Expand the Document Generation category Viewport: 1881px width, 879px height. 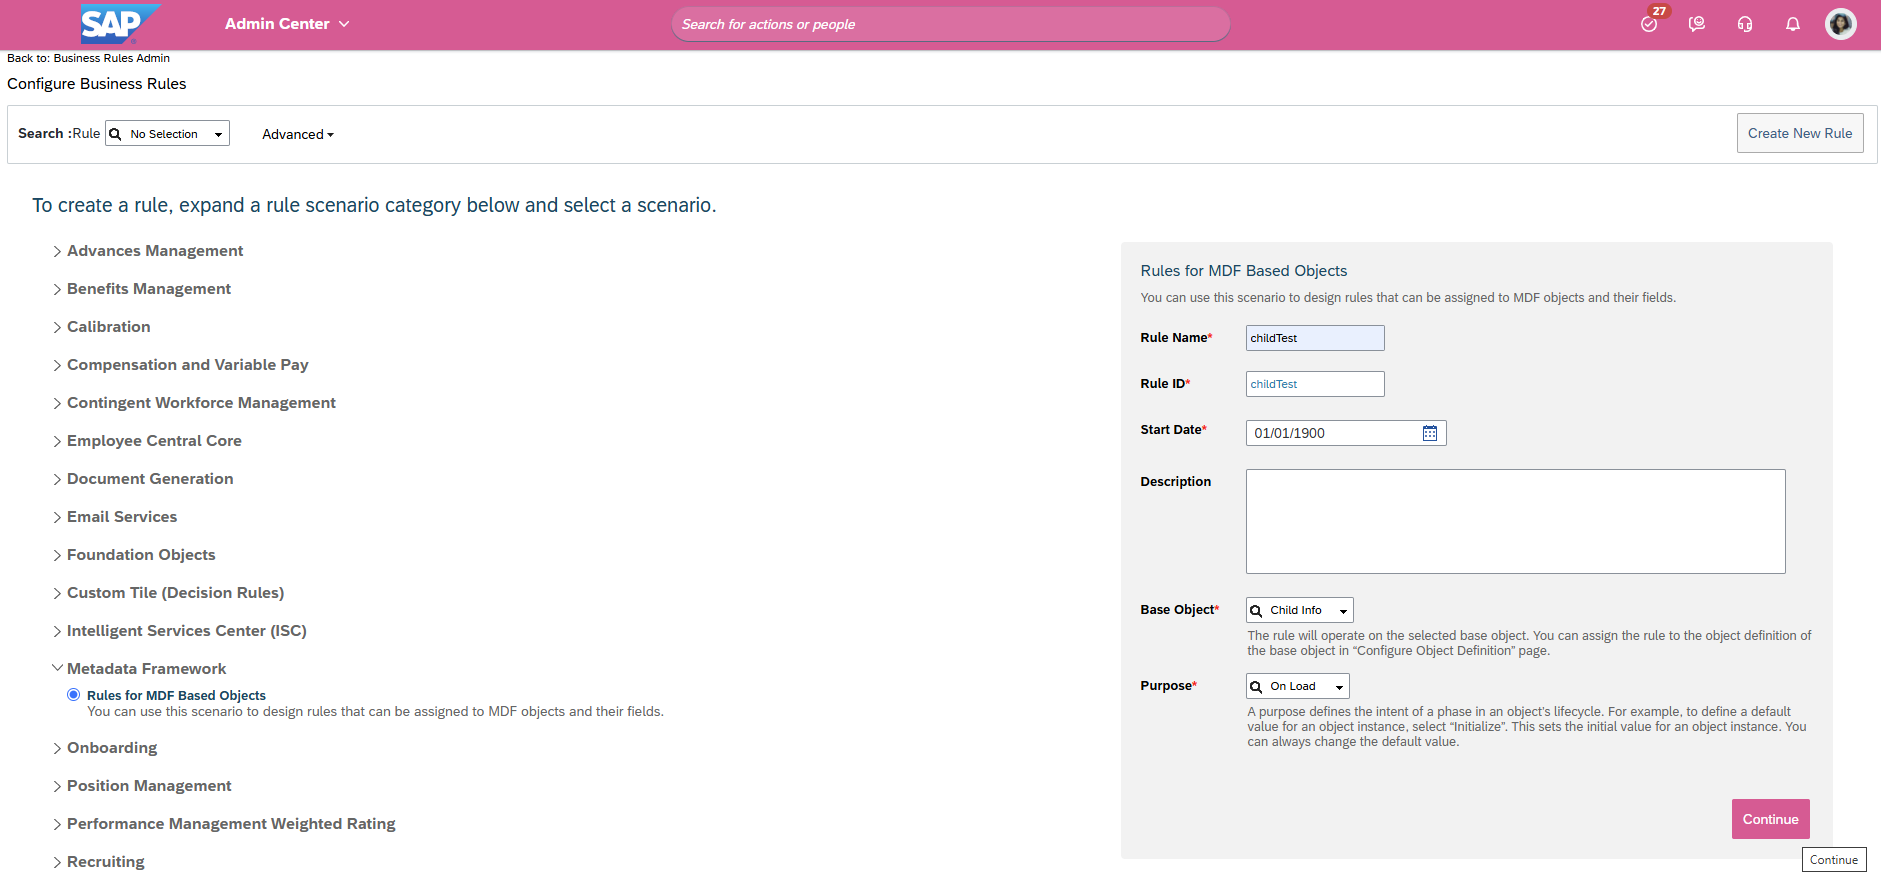[x=143, y=479]
